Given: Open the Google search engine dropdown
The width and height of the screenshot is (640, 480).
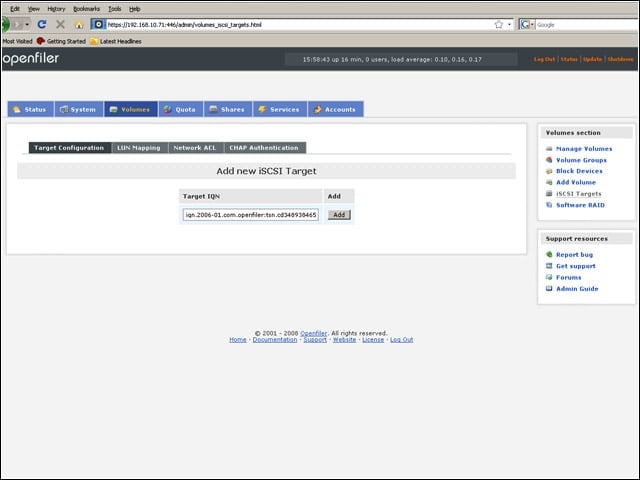Looking at the screenshot, I should pyautogui.click(x=527, y=24).
